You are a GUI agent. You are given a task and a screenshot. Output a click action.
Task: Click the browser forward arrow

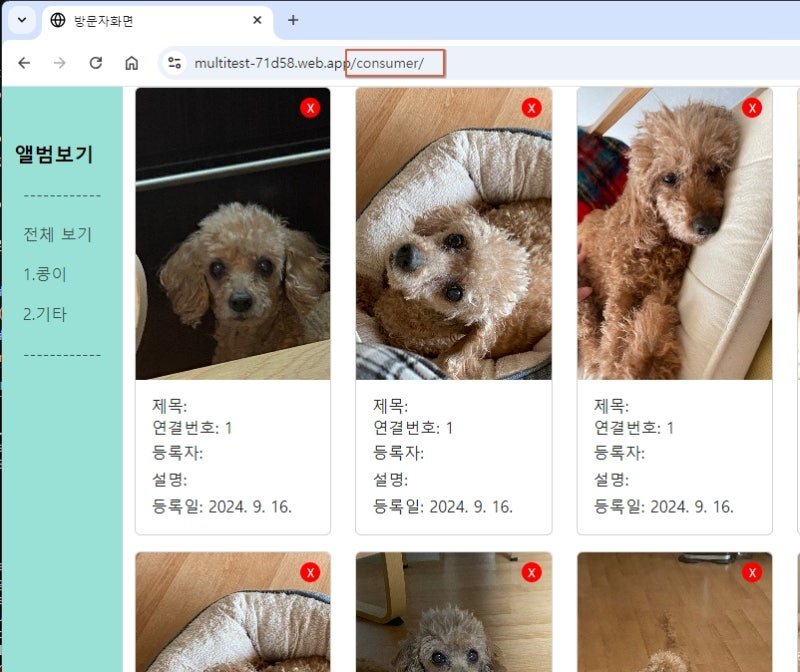[60, 63]
